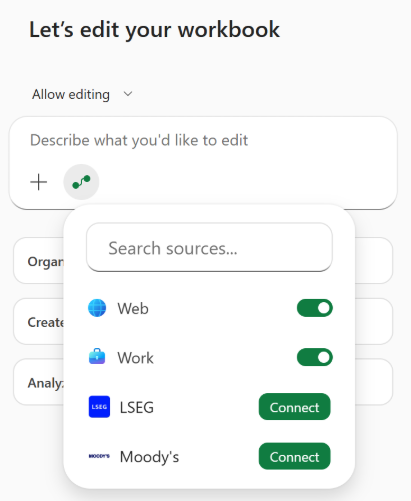Expand the chevron next to Allow editing

(x=128, y=94)
